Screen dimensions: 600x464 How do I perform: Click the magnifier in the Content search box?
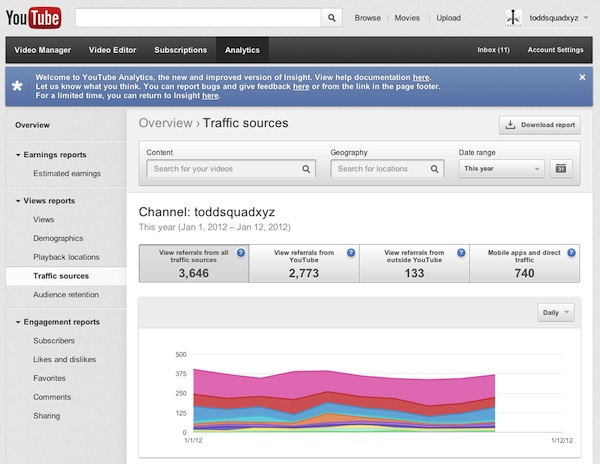[306, 169]
